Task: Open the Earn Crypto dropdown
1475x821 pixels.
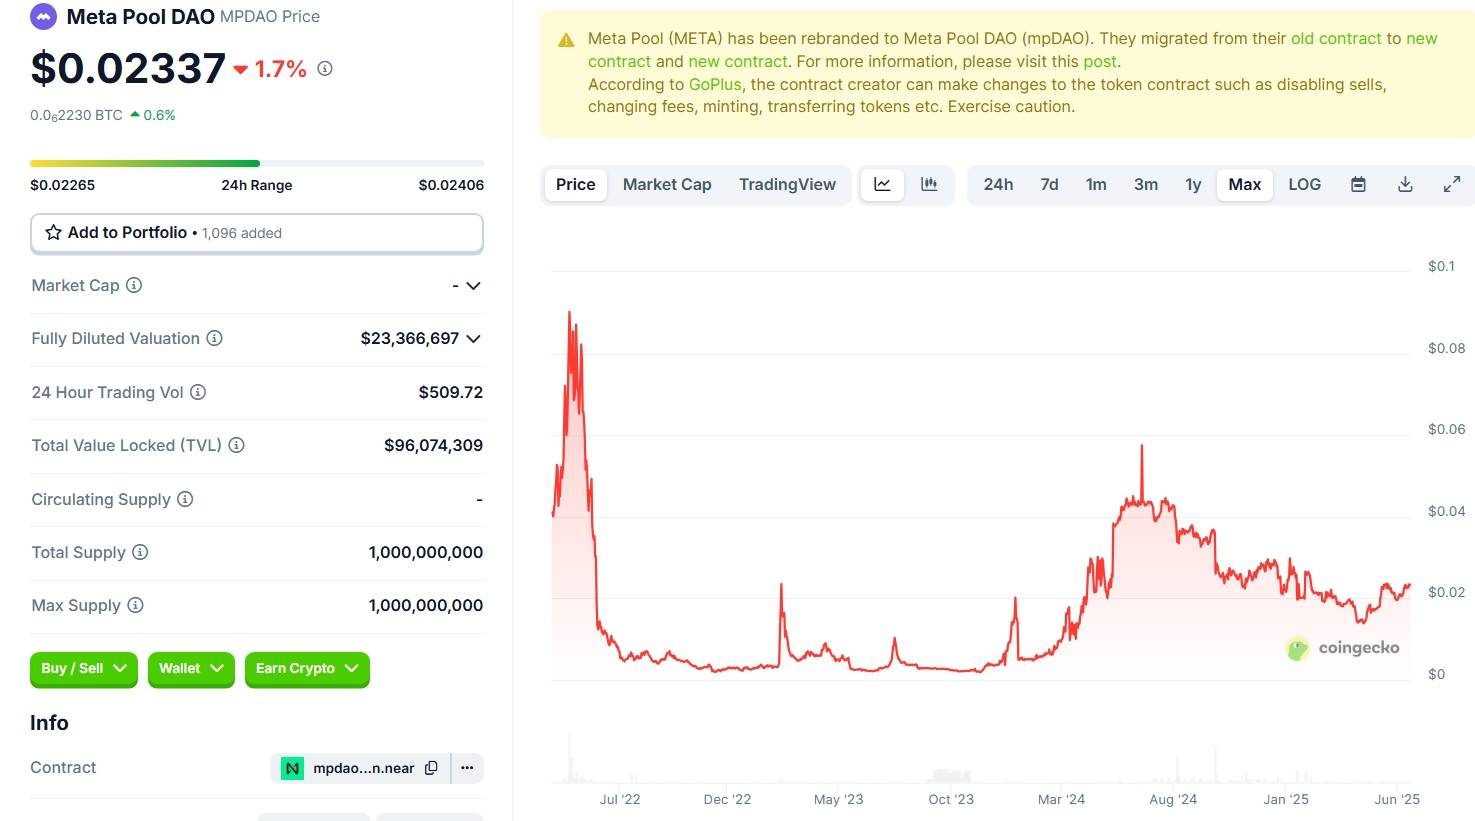Action: pyautogui.click(x=306, y=669)
